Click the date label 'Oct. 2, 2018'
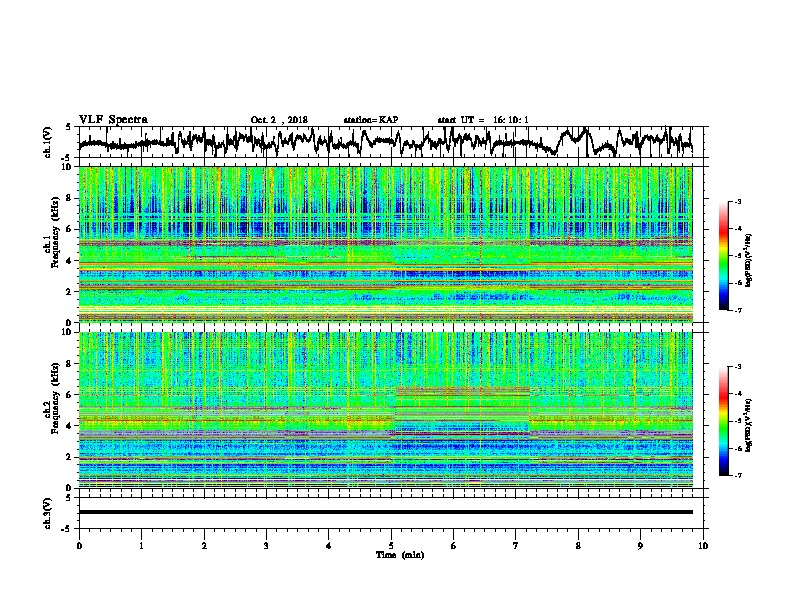 pyautogui.click(x=279, y=120)
